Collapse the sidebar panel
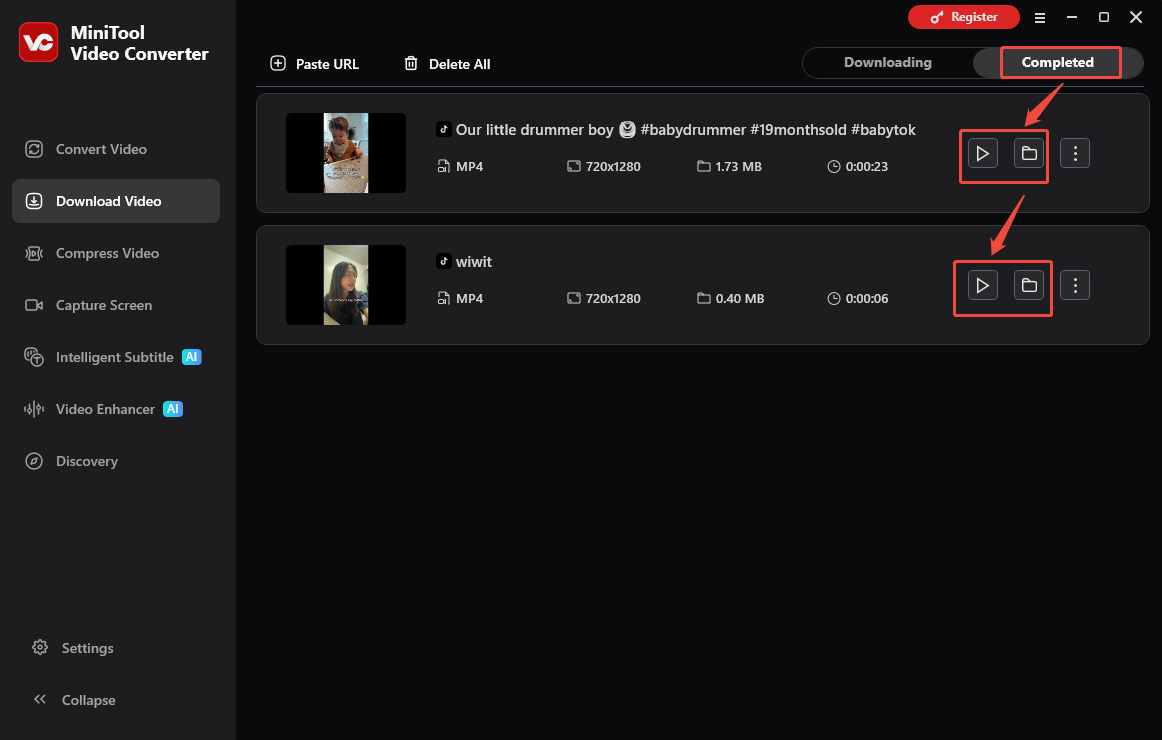This screenshot has width=1162, height=740. tap(75, 700)
